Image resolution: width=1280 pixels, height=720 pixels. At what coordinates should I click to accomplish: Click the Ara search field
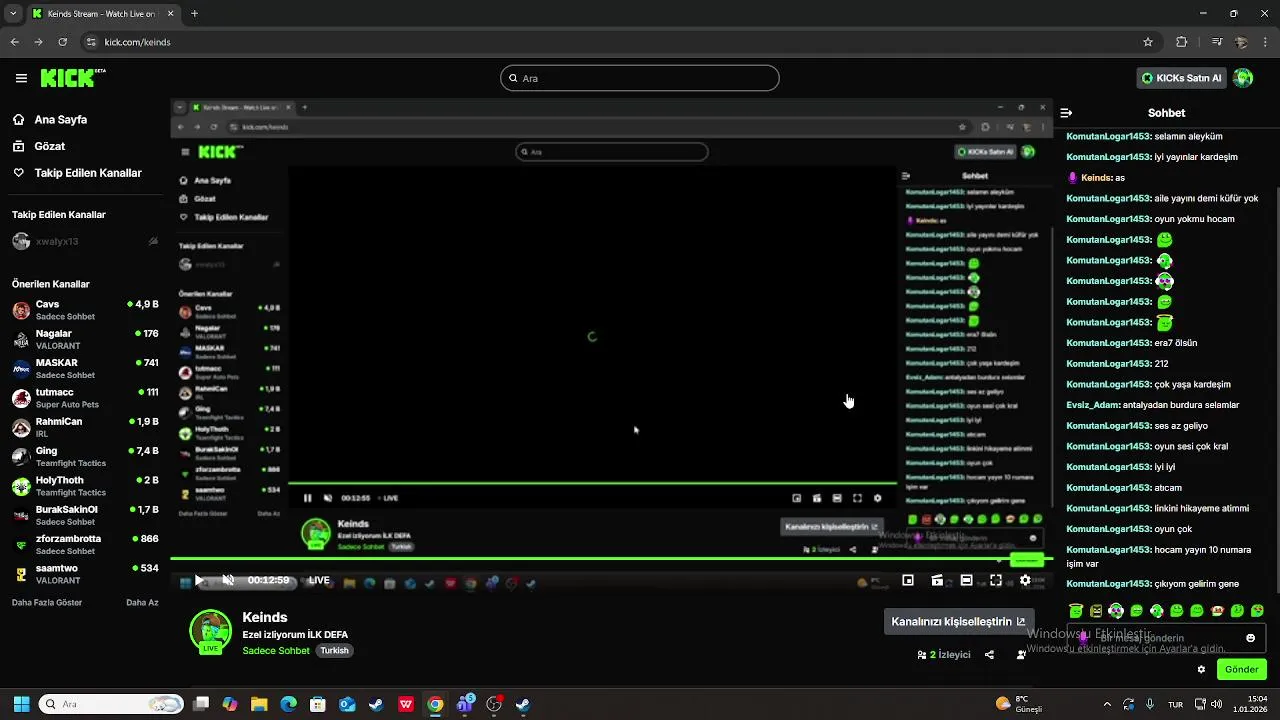pyautogui.click(x=640, y=78)
